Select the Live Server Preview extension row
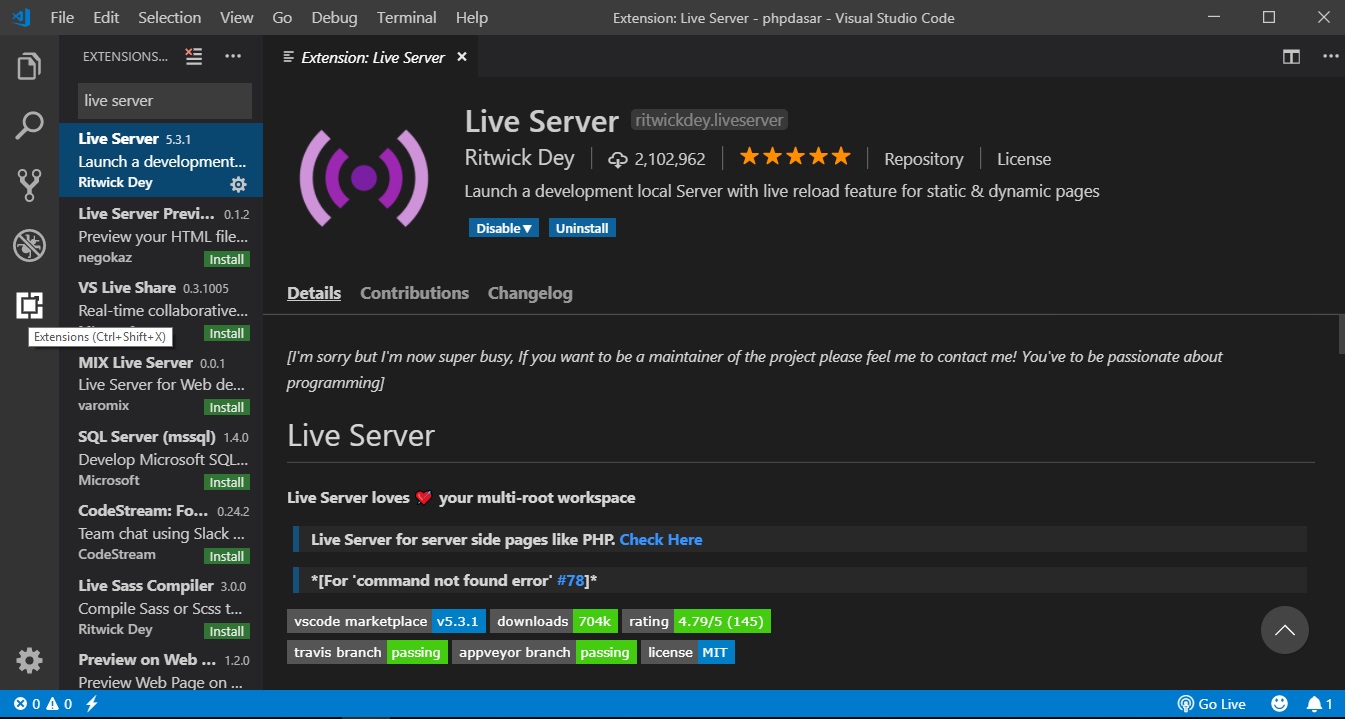Screen dimensions: 1346x720 point(161,235)
